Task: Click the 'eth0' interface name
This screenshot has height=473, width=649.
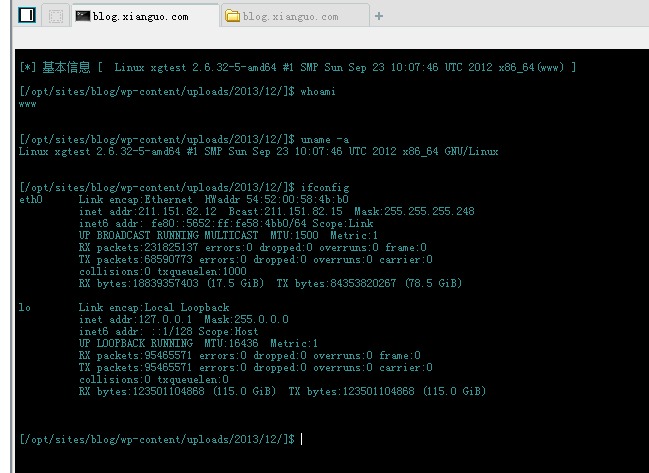Action: tap(31, 199)
